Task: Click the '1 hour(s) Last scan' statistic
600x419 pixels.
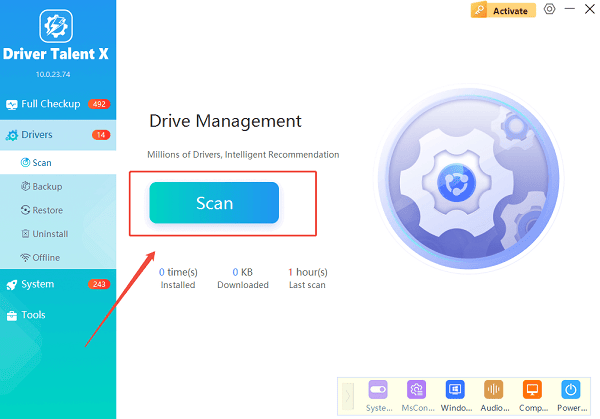Action: (308, 278)
